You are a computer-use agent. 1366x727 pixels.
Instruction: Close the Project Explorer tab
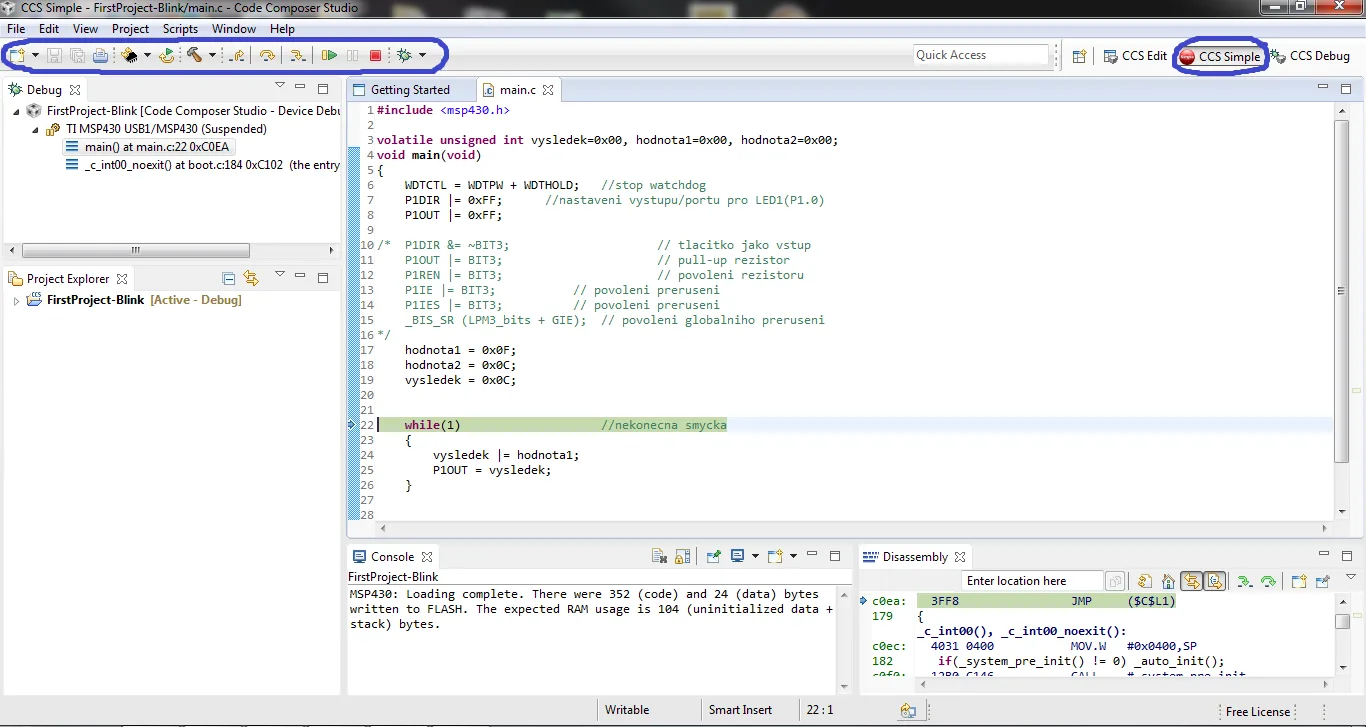(x=122, y=279)
